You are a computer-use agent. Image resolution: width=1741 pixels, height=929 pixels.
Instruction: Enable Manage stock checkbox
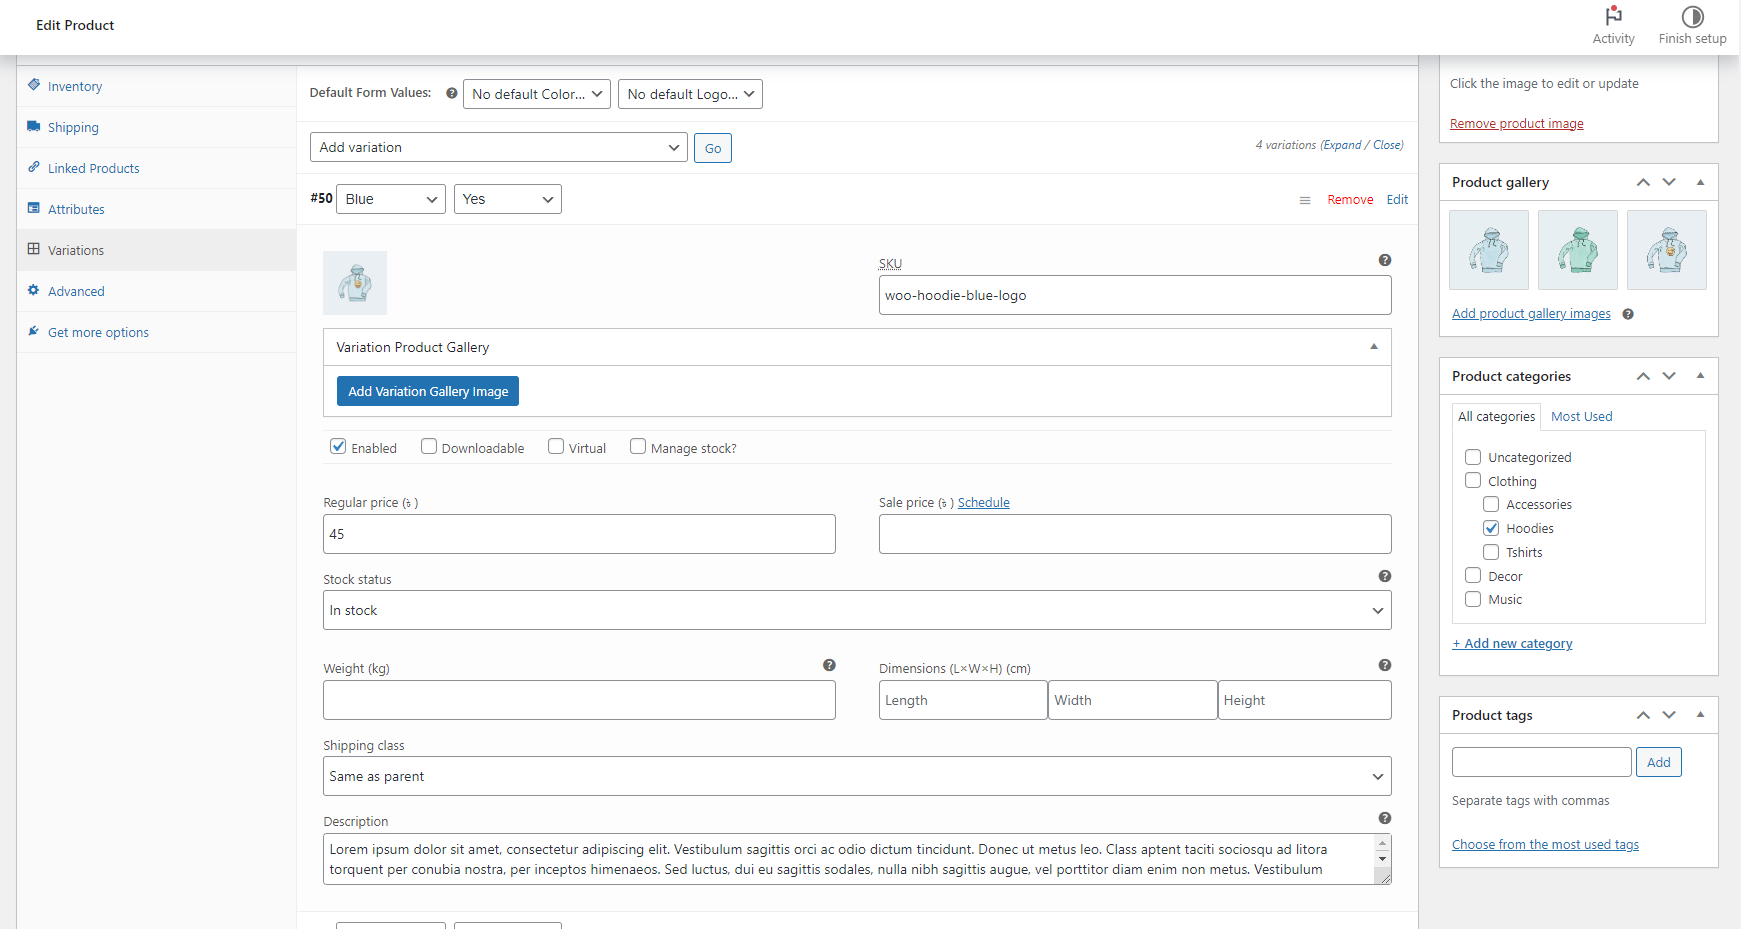tap(638, 446)
